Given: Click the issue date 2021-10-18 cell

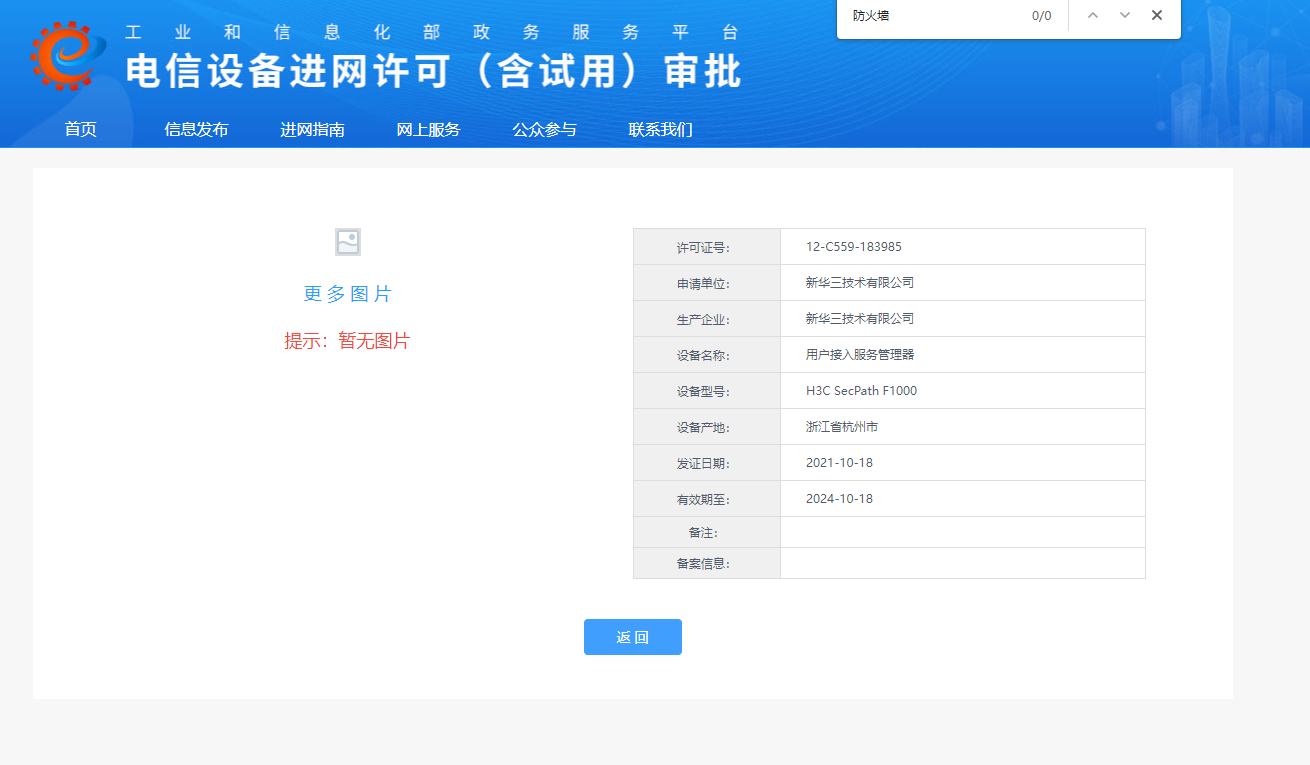Looking at the screenshot, I should coord(839,463).
